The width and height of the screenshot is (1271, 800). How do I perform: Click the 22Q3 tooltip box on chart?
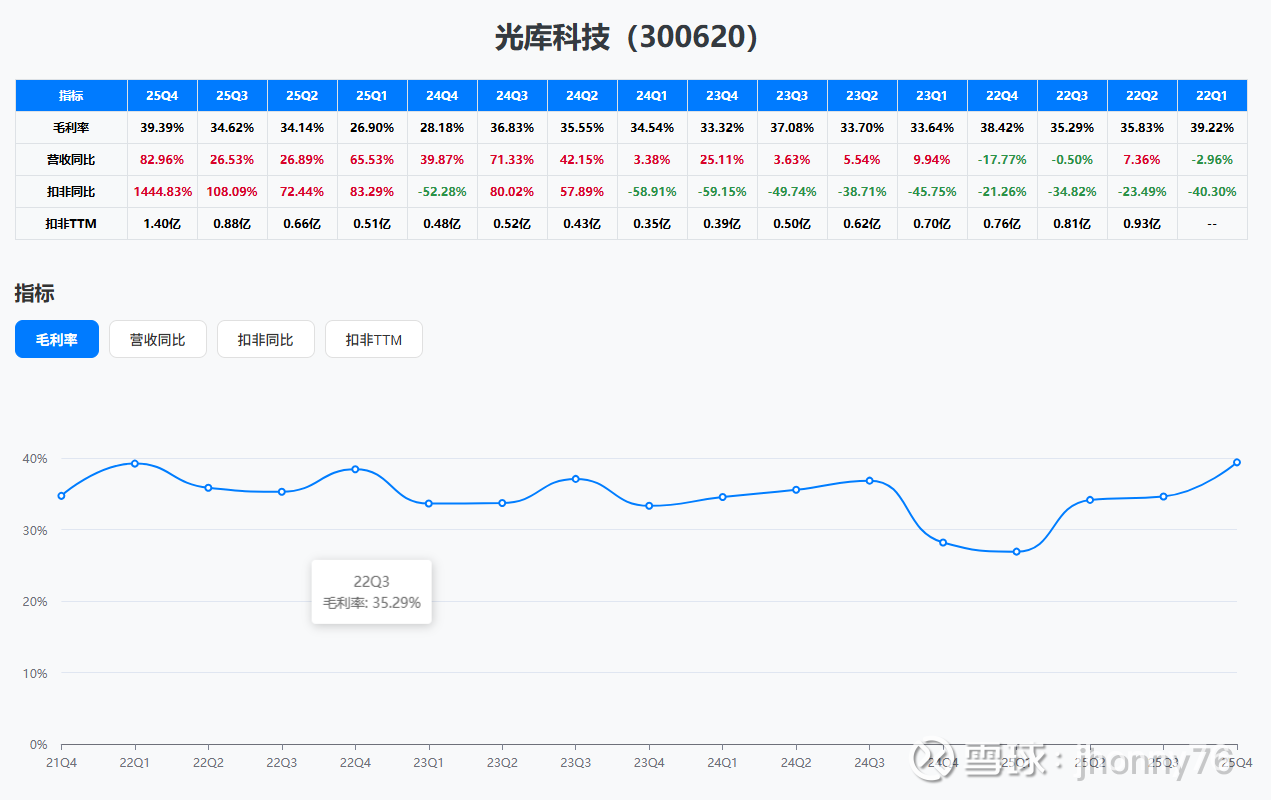371,592
